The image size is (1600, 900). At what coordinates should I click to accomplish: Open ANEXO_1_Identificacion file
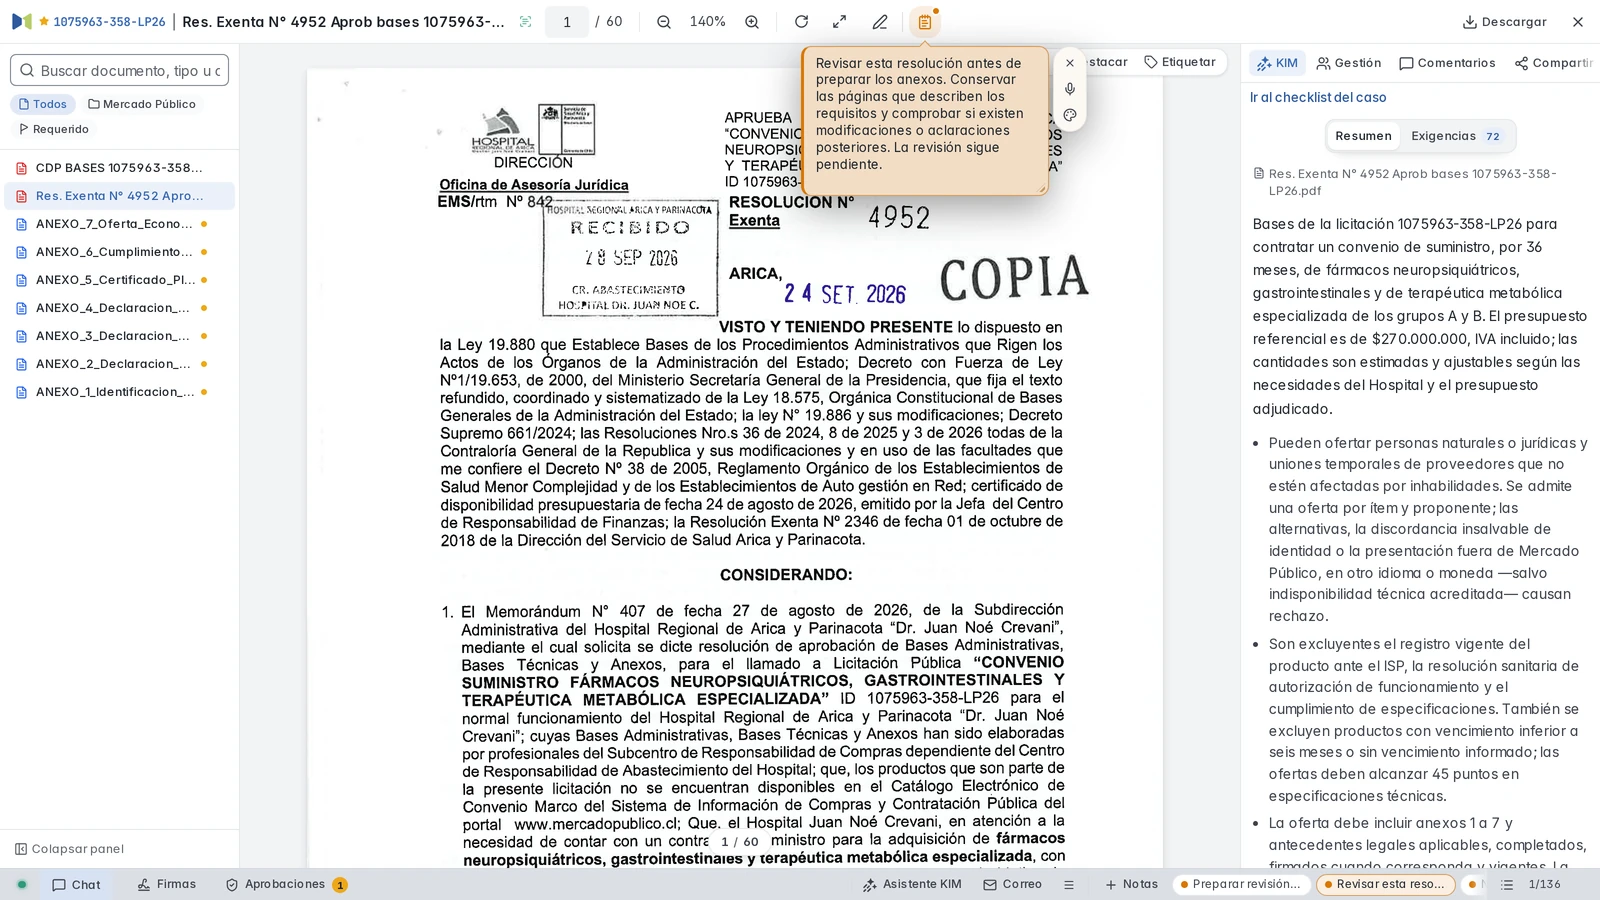point(119,392)
